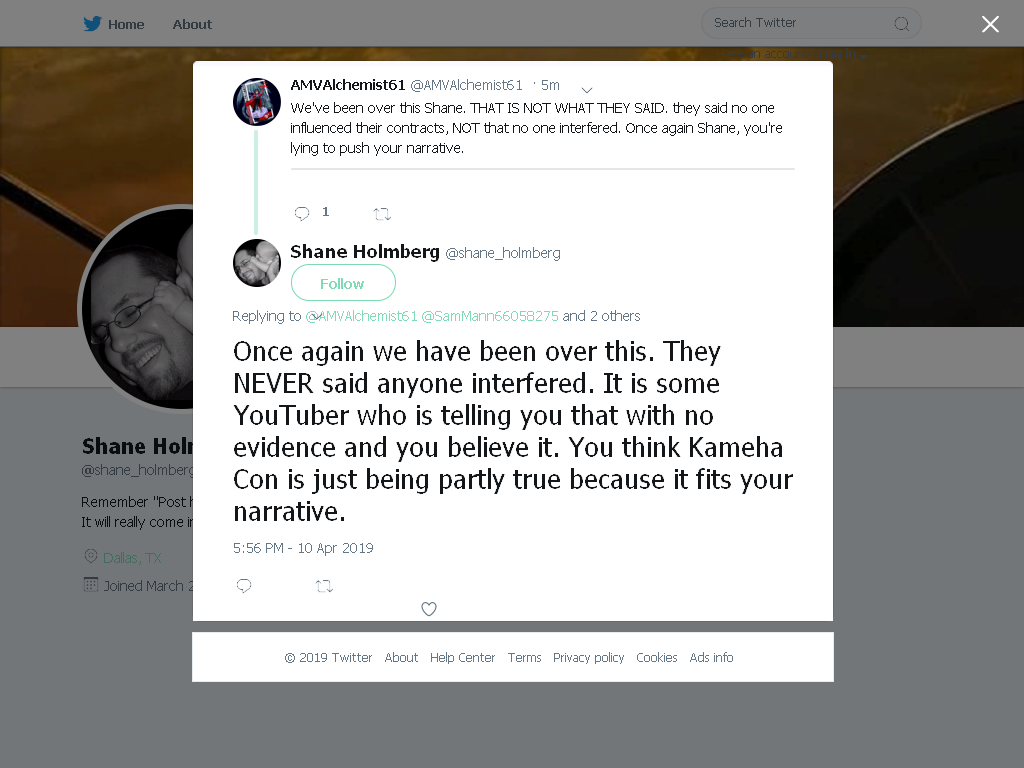Go to the Home tab
The image size is (1024, 768).
[126, 25]
